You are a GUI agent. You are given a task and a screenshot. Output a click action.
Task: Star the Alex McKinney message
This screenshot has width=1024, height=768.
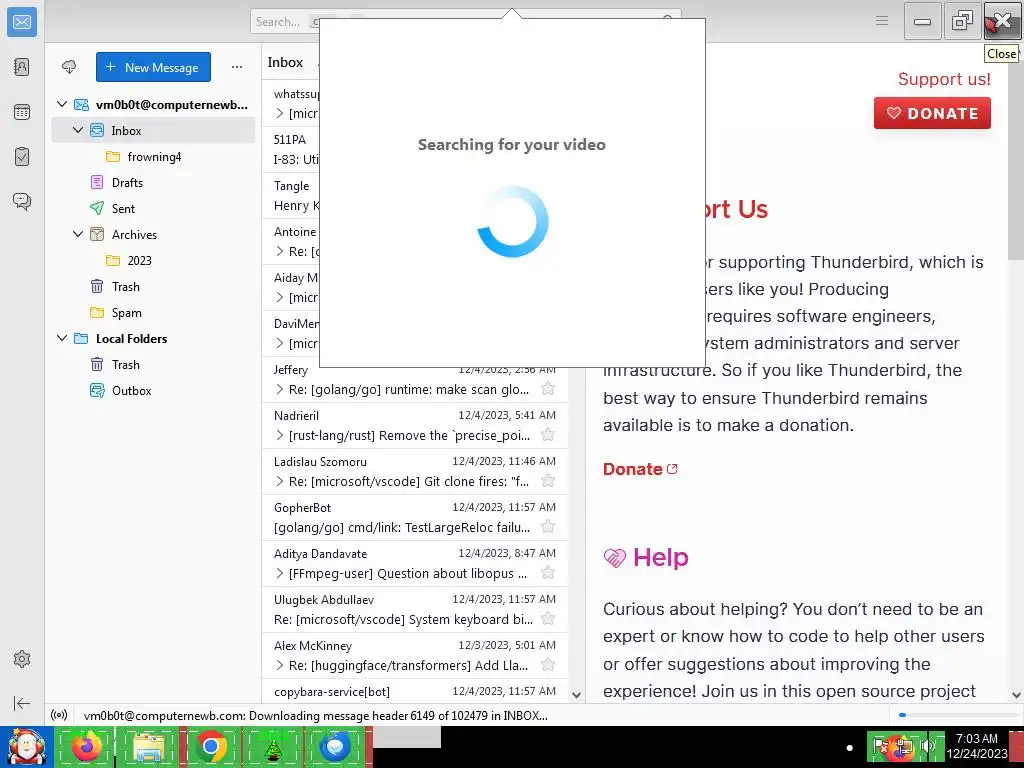coord(548,665)
